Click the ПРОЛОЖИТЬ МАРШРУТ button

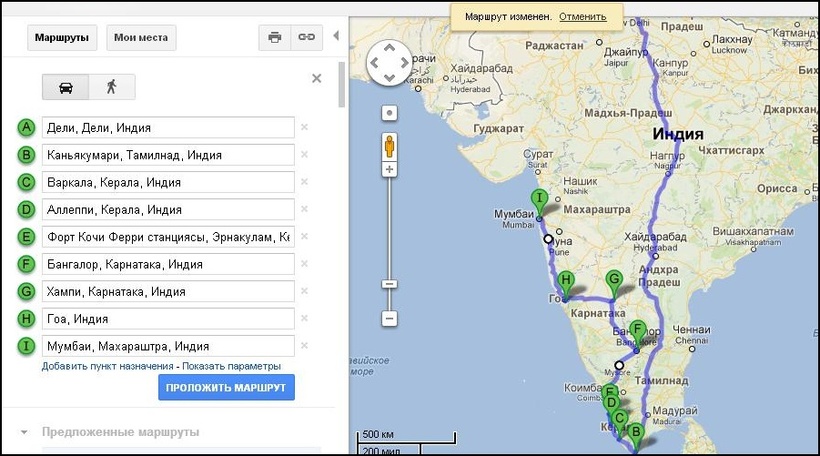pos(226,387)
